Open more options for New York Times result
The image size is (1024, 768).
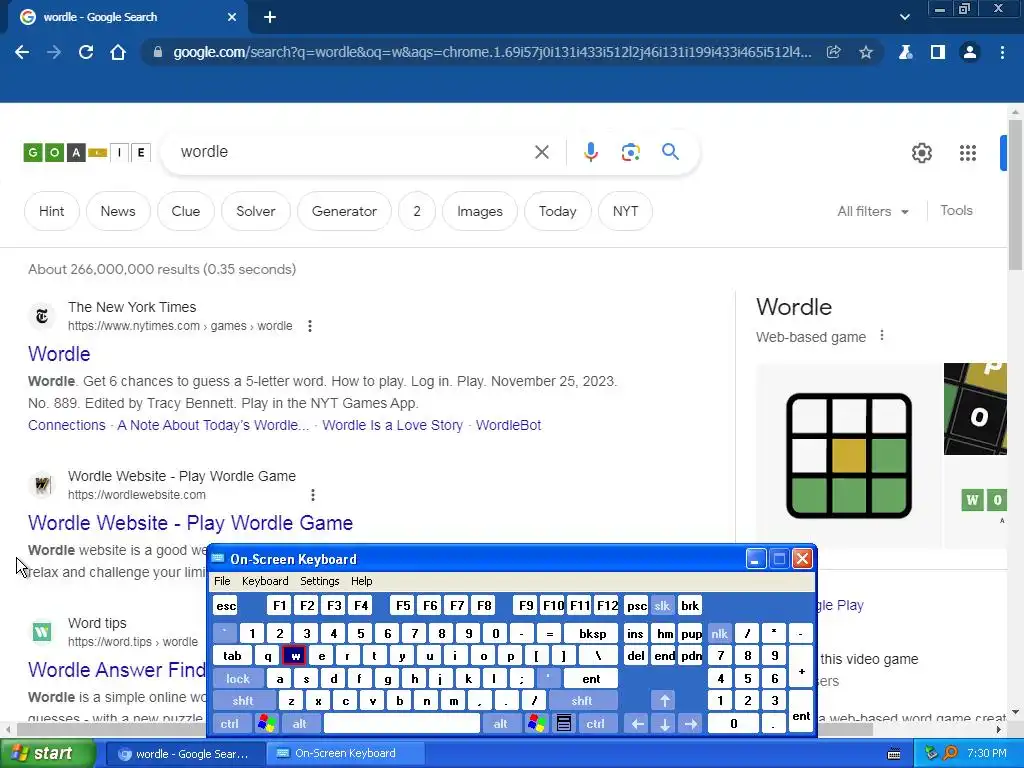[310, 326]
